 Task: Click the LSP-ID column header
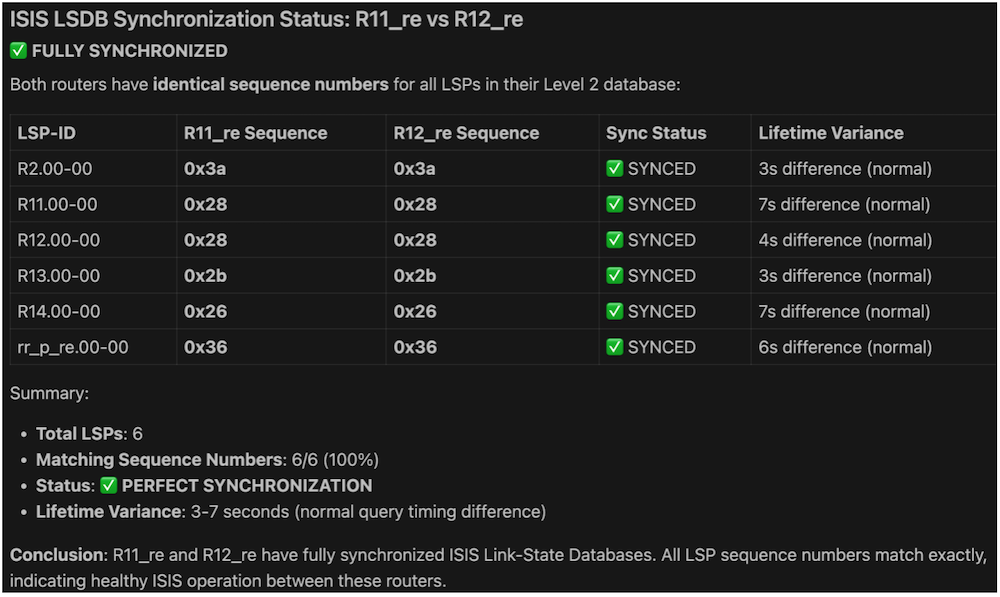tap(47, 133)
